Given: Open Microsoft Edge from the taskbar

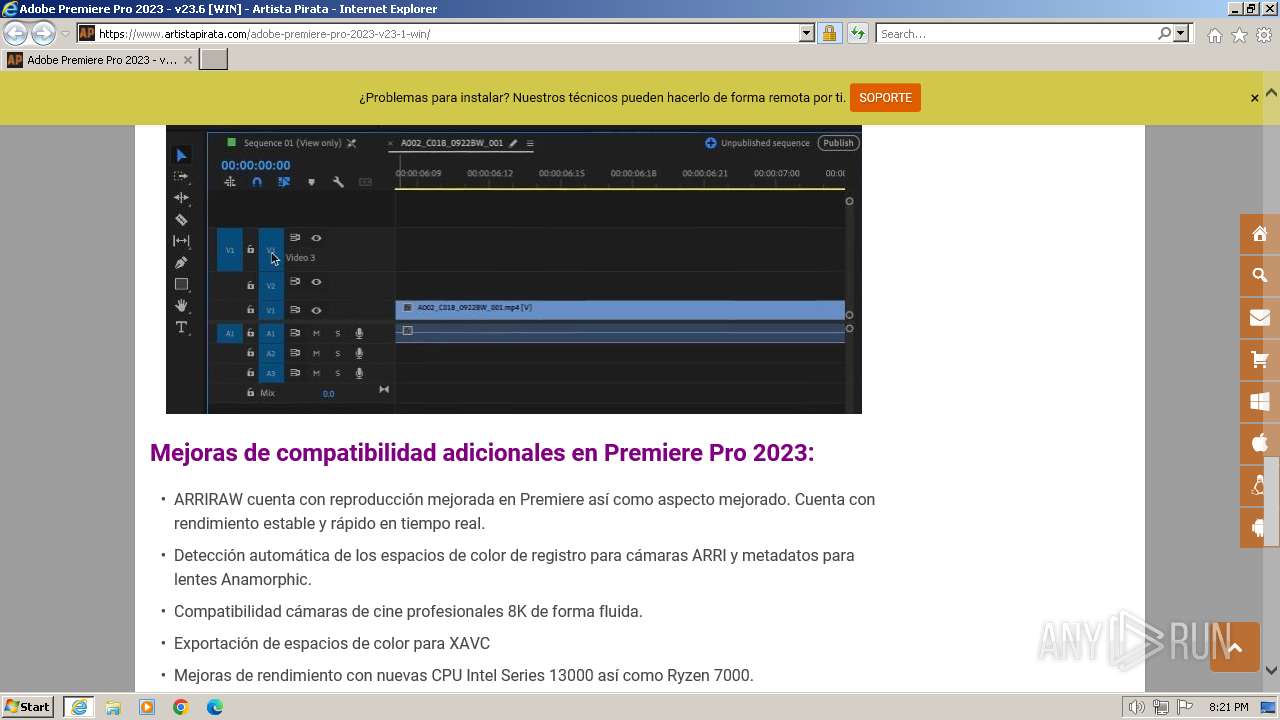Looking at the screenshot, I should pyautogui.click(x=214, y=707).
